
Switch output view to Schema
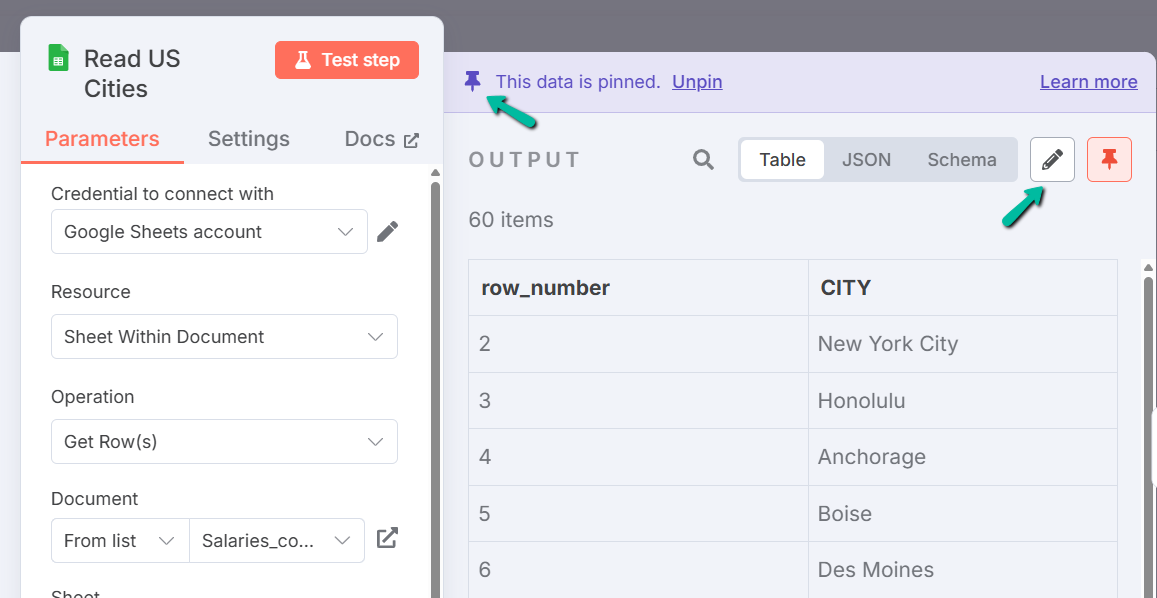(x=961, y=159)
